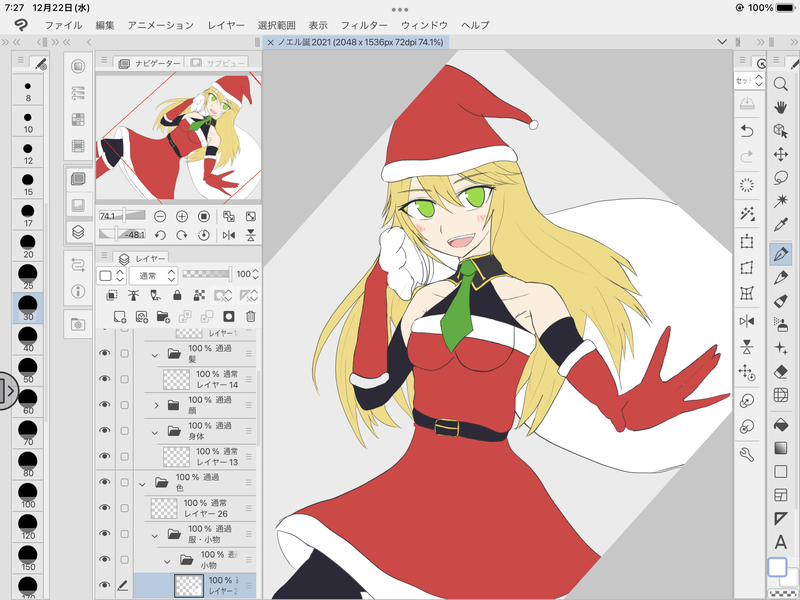Reset rotation in the Navigator
This screenshot has width=800, height=600.
pos(204,235)
